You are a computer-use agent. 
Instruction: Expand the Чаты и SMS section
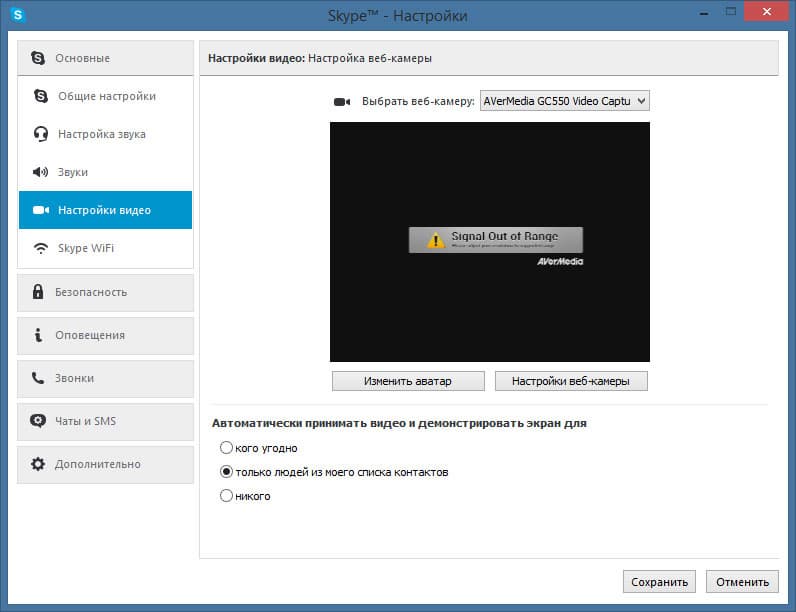tap(106, 421)
